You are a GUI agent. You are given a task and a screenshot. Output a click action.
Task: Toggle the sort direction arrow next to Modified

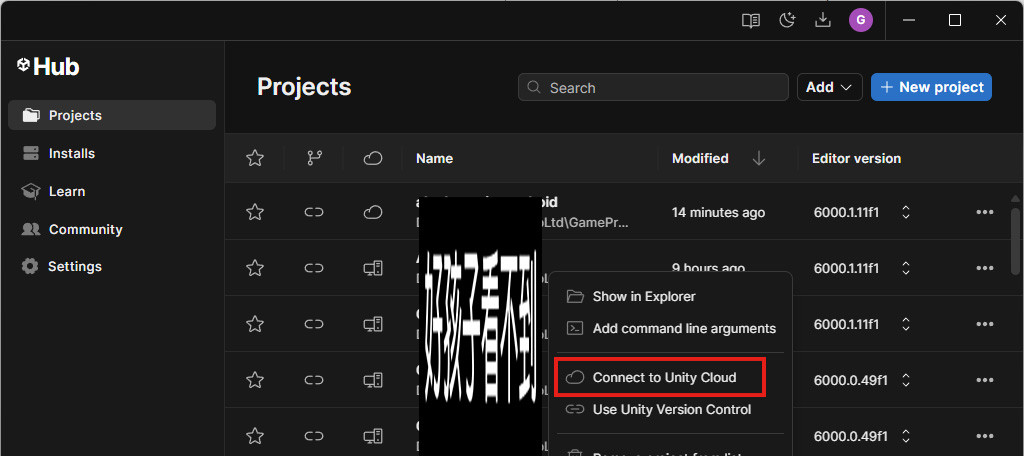(758, 158)
